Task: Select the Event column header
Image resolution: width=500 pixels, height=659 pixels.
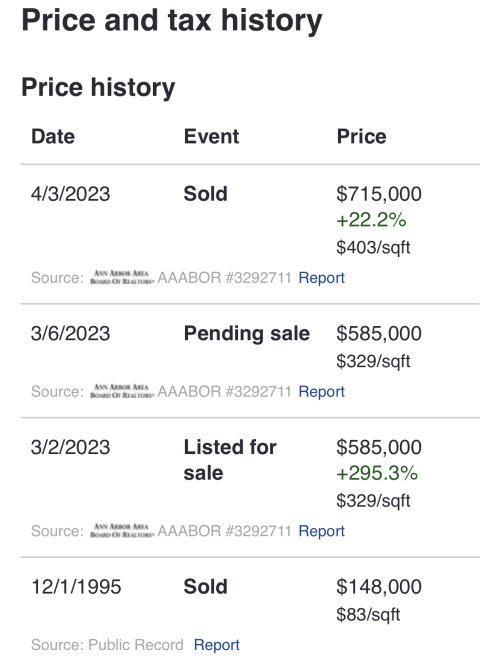Action: [x=211, y=137]
